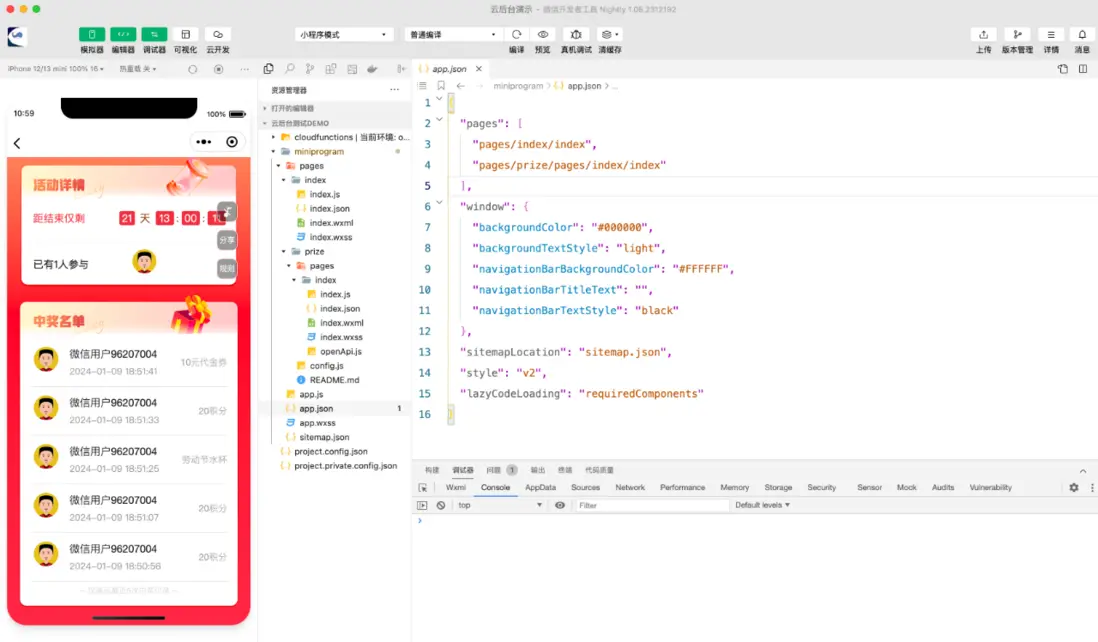Click the 编译 (compile) refresh icon
The image size is (1098, 642).
516,34
